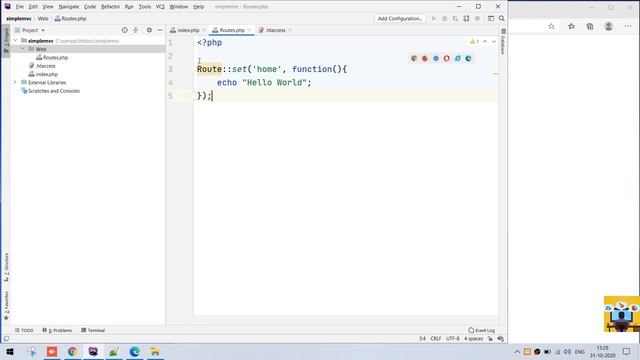Click the Web breadcrumb in navigation bar
This screenshot has width=640, height=360.
pyautogui.click(x=43, y=19)
